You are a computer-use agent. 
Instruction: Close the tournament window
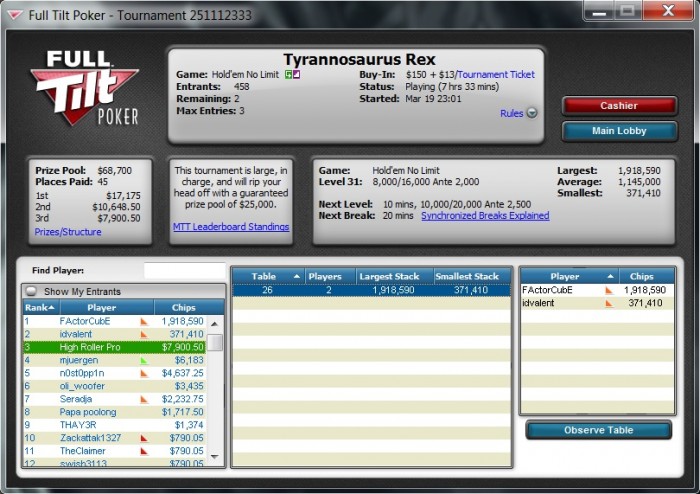click(668, 11)
